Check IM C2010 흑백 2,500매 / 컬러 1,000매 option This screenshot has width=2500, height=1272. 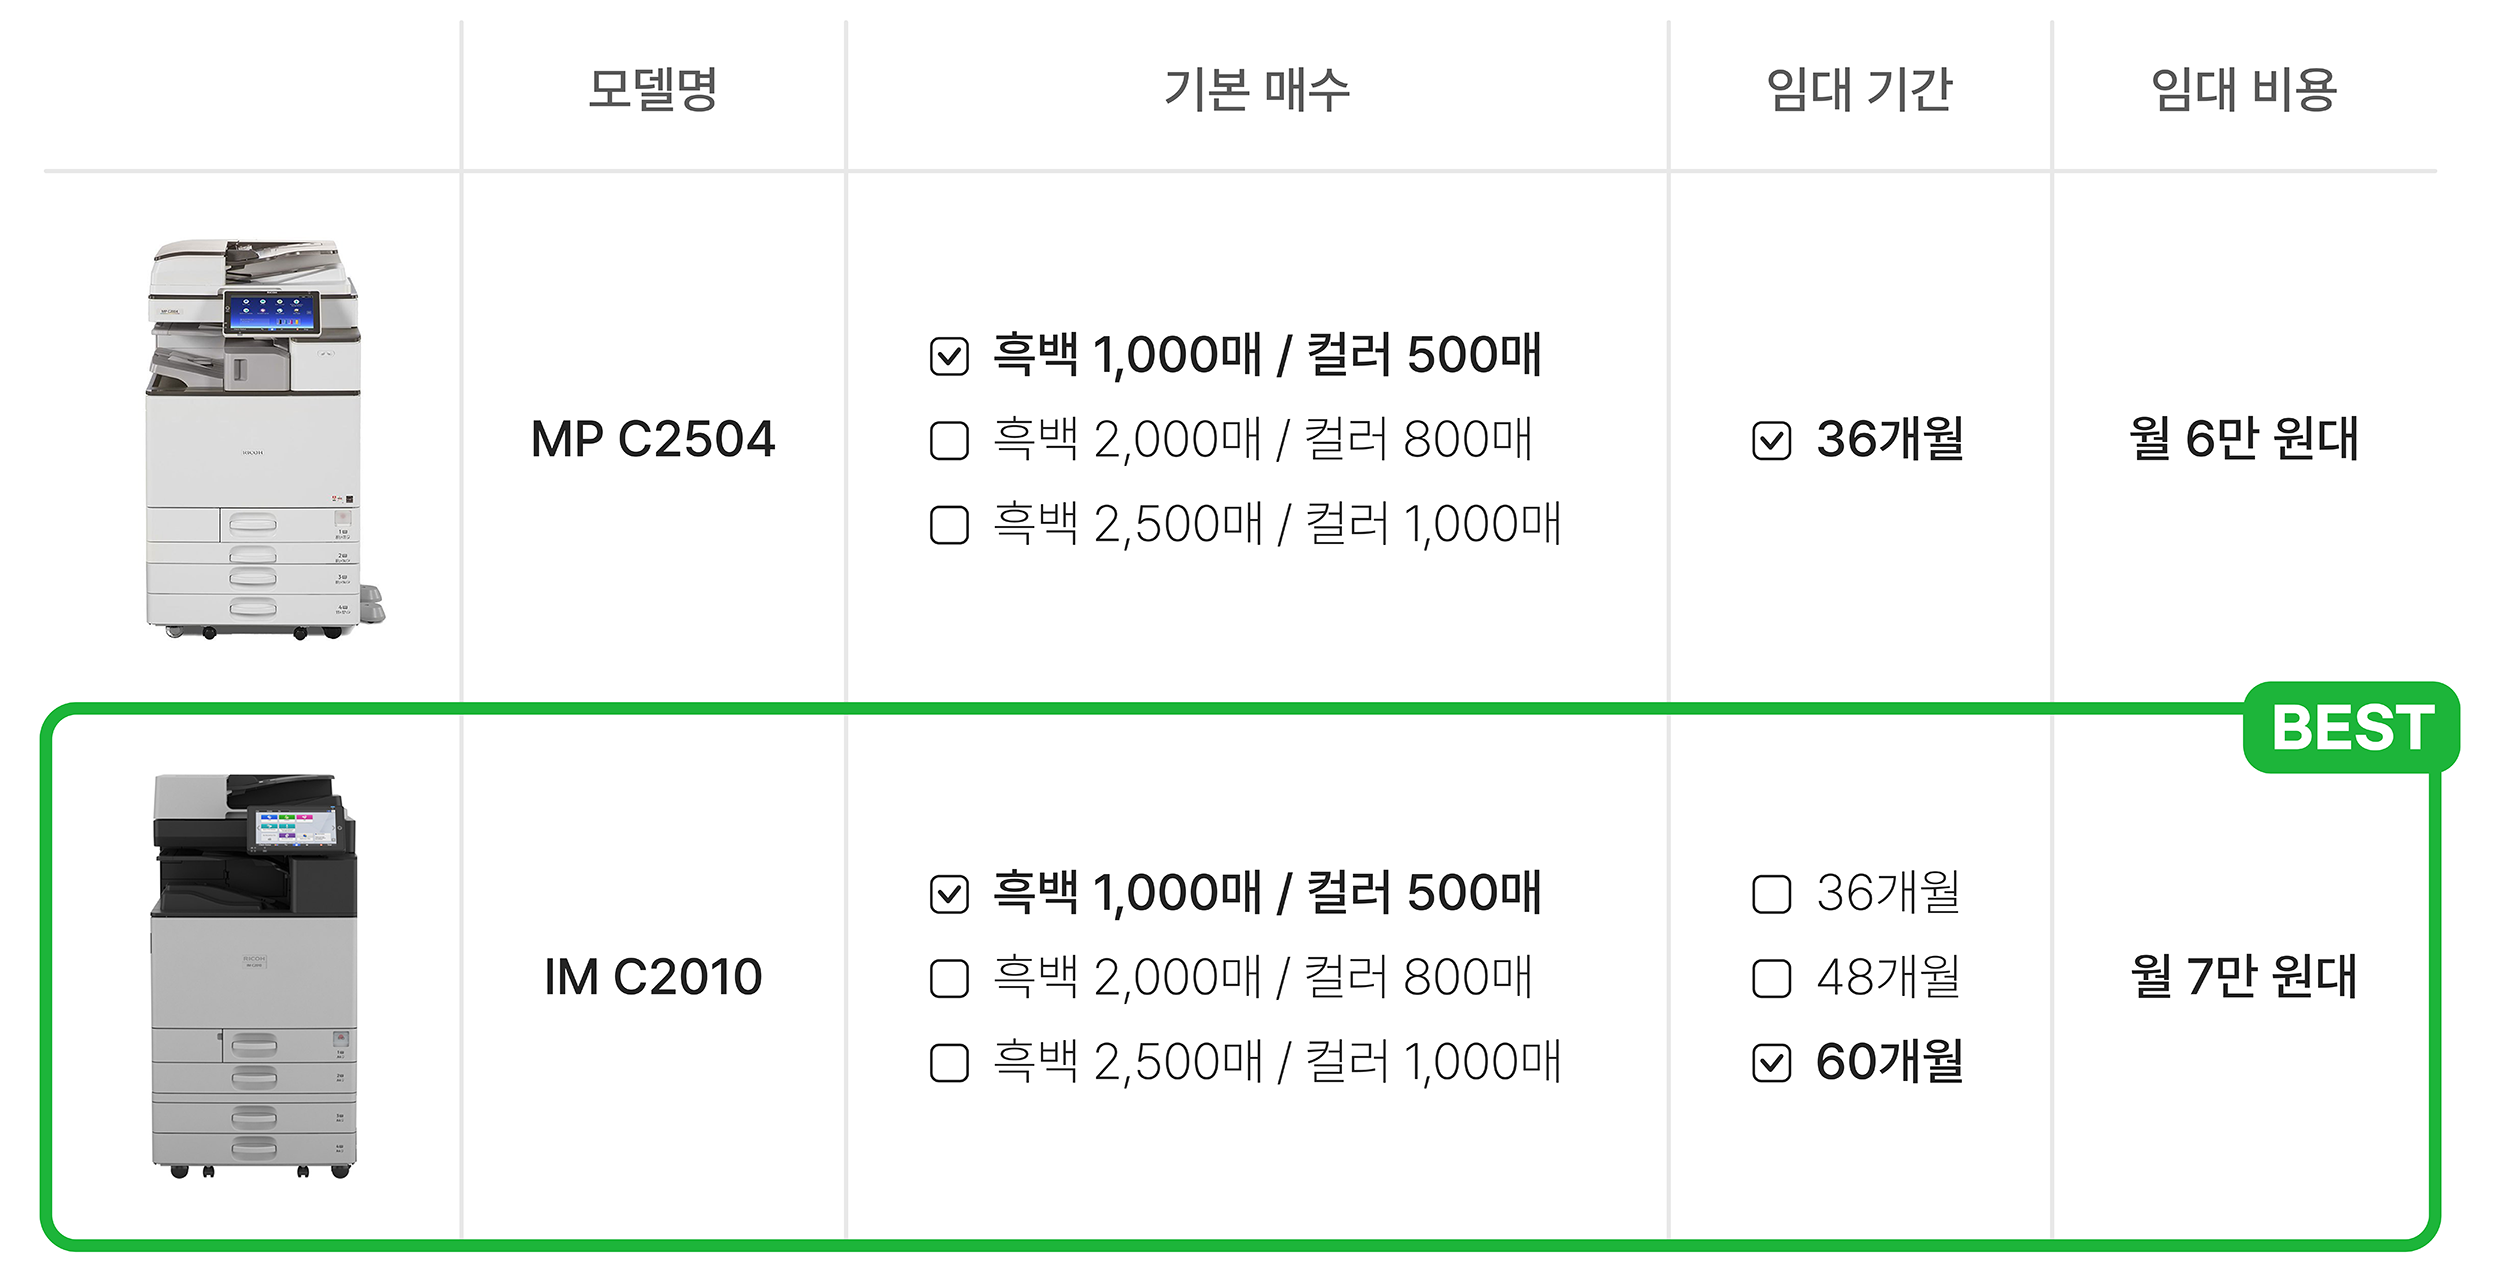[x=949, y=1063]
